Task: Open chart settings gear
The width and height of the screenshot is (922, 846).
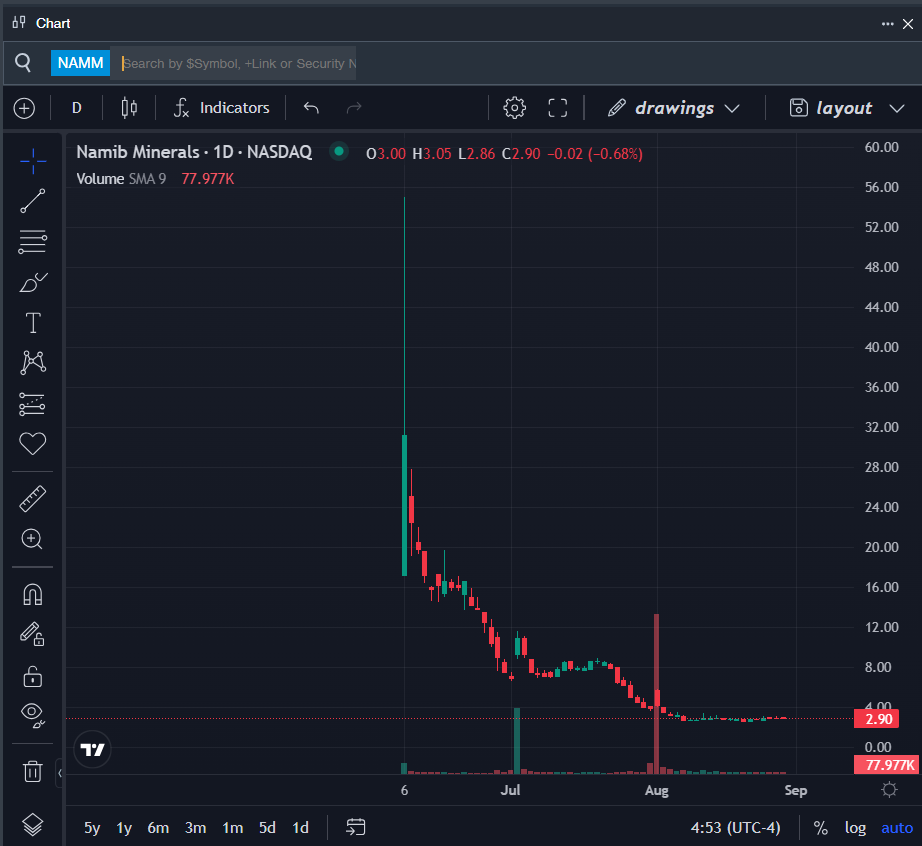Action: (515, 108)
